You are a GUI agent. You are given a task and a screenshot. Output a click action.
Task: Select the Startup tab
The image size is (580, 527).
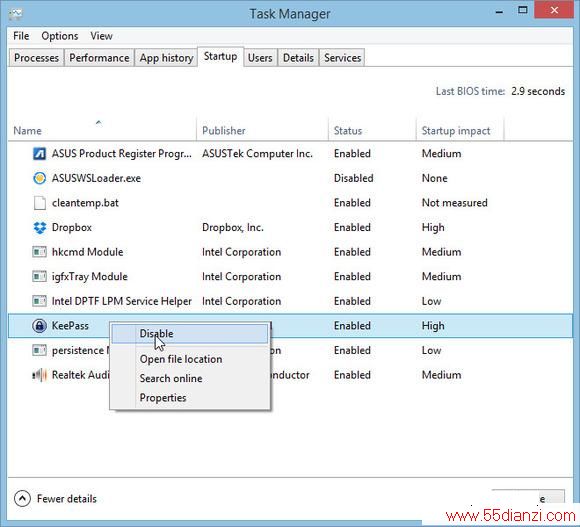tap(220, 57)
